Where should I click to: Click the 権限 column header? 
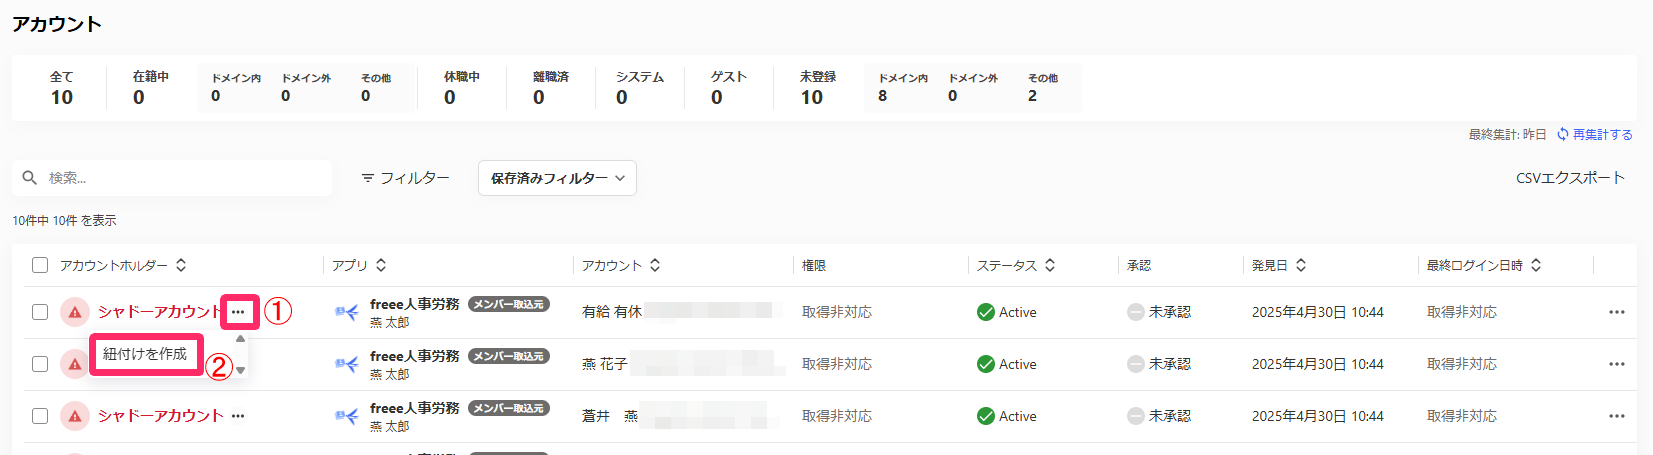point(814,265)
